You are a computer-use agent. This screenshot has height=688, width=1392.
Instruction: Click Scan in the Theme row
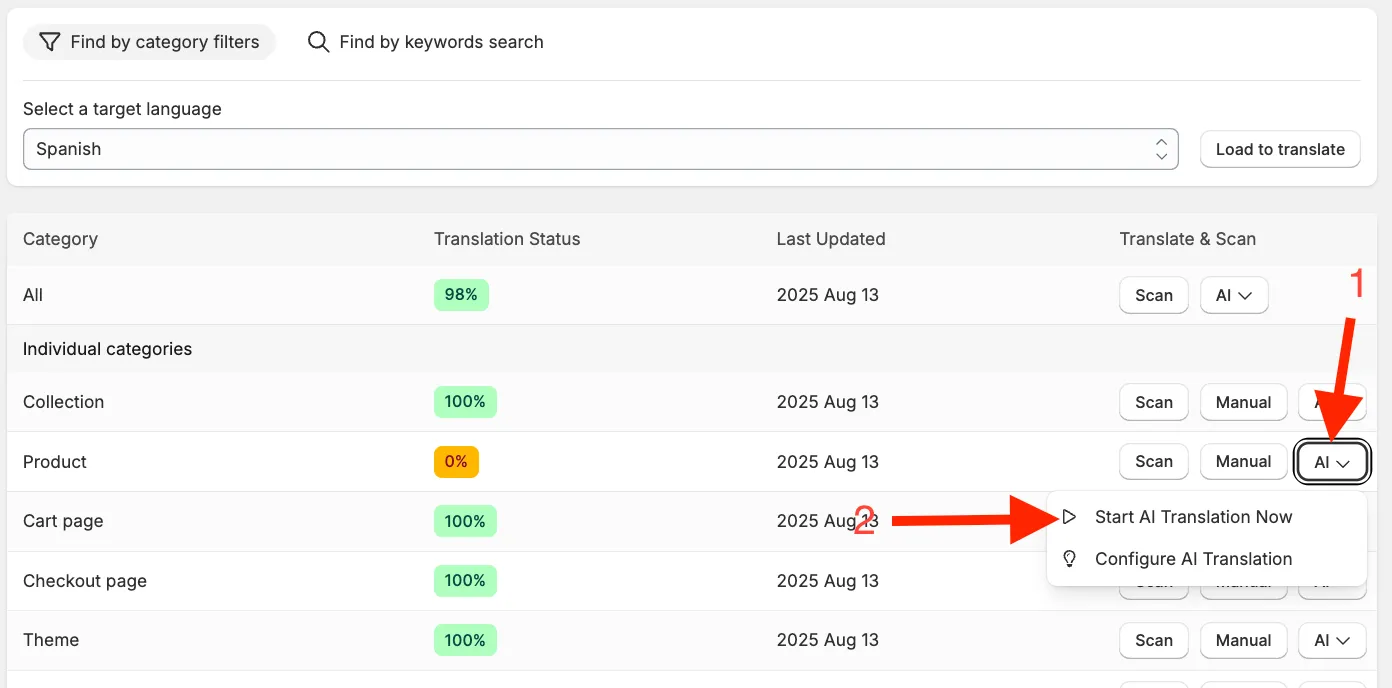tap(1153, 640)
